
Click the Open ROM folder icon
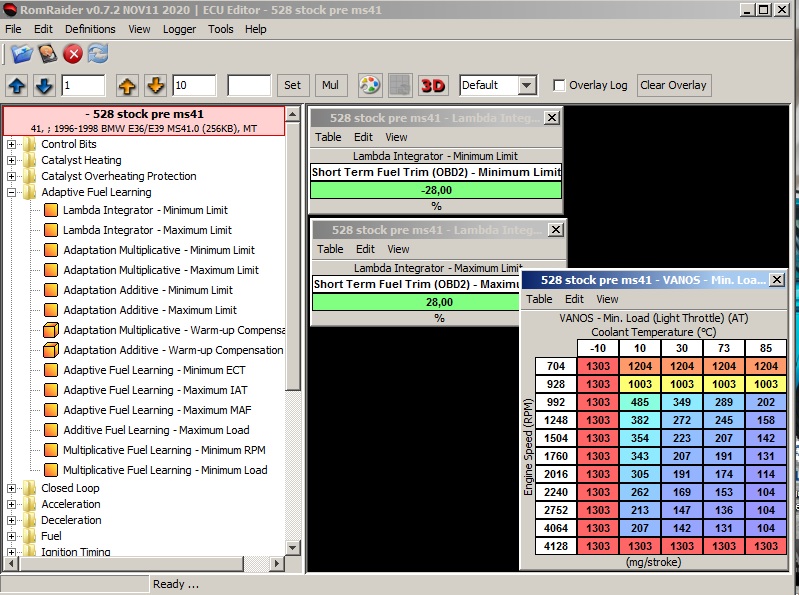click(21, 53)
